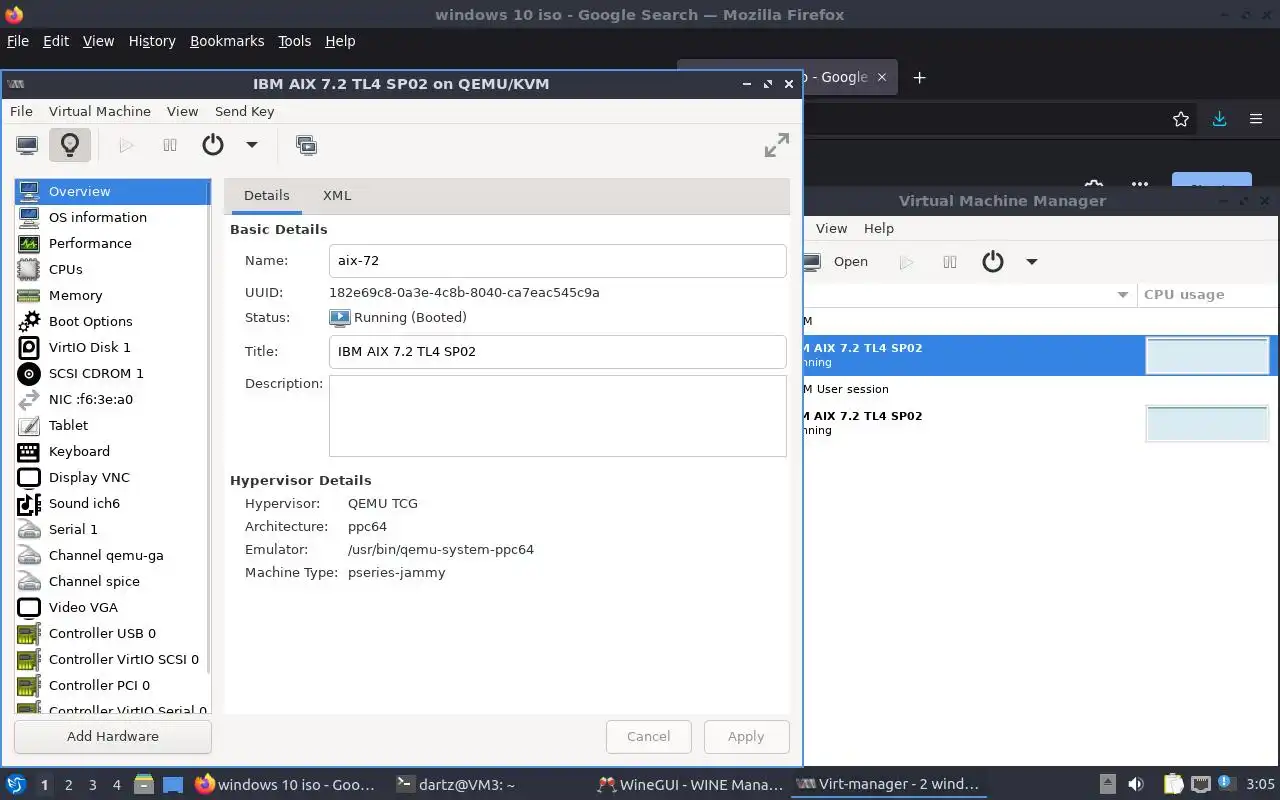1280x800 pixels.
Task: Click the Pause VM icon in toolbar
Action: click(170, 145)
